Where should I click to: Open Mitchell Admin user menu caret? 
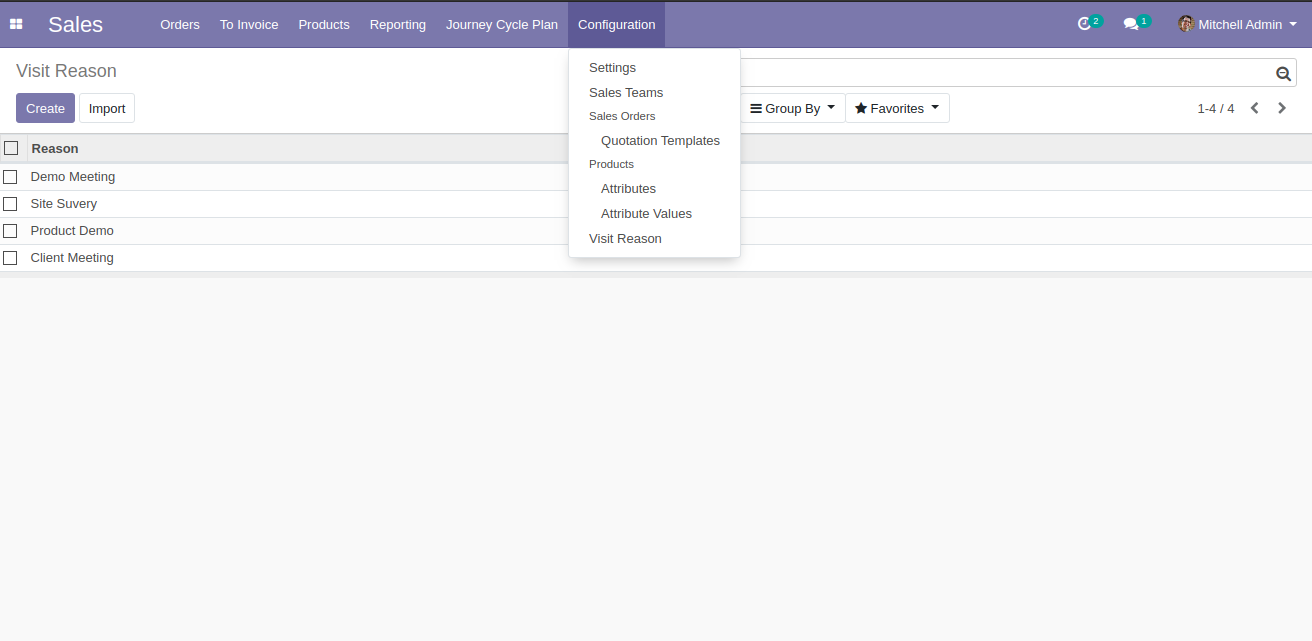click(1293, 24)
